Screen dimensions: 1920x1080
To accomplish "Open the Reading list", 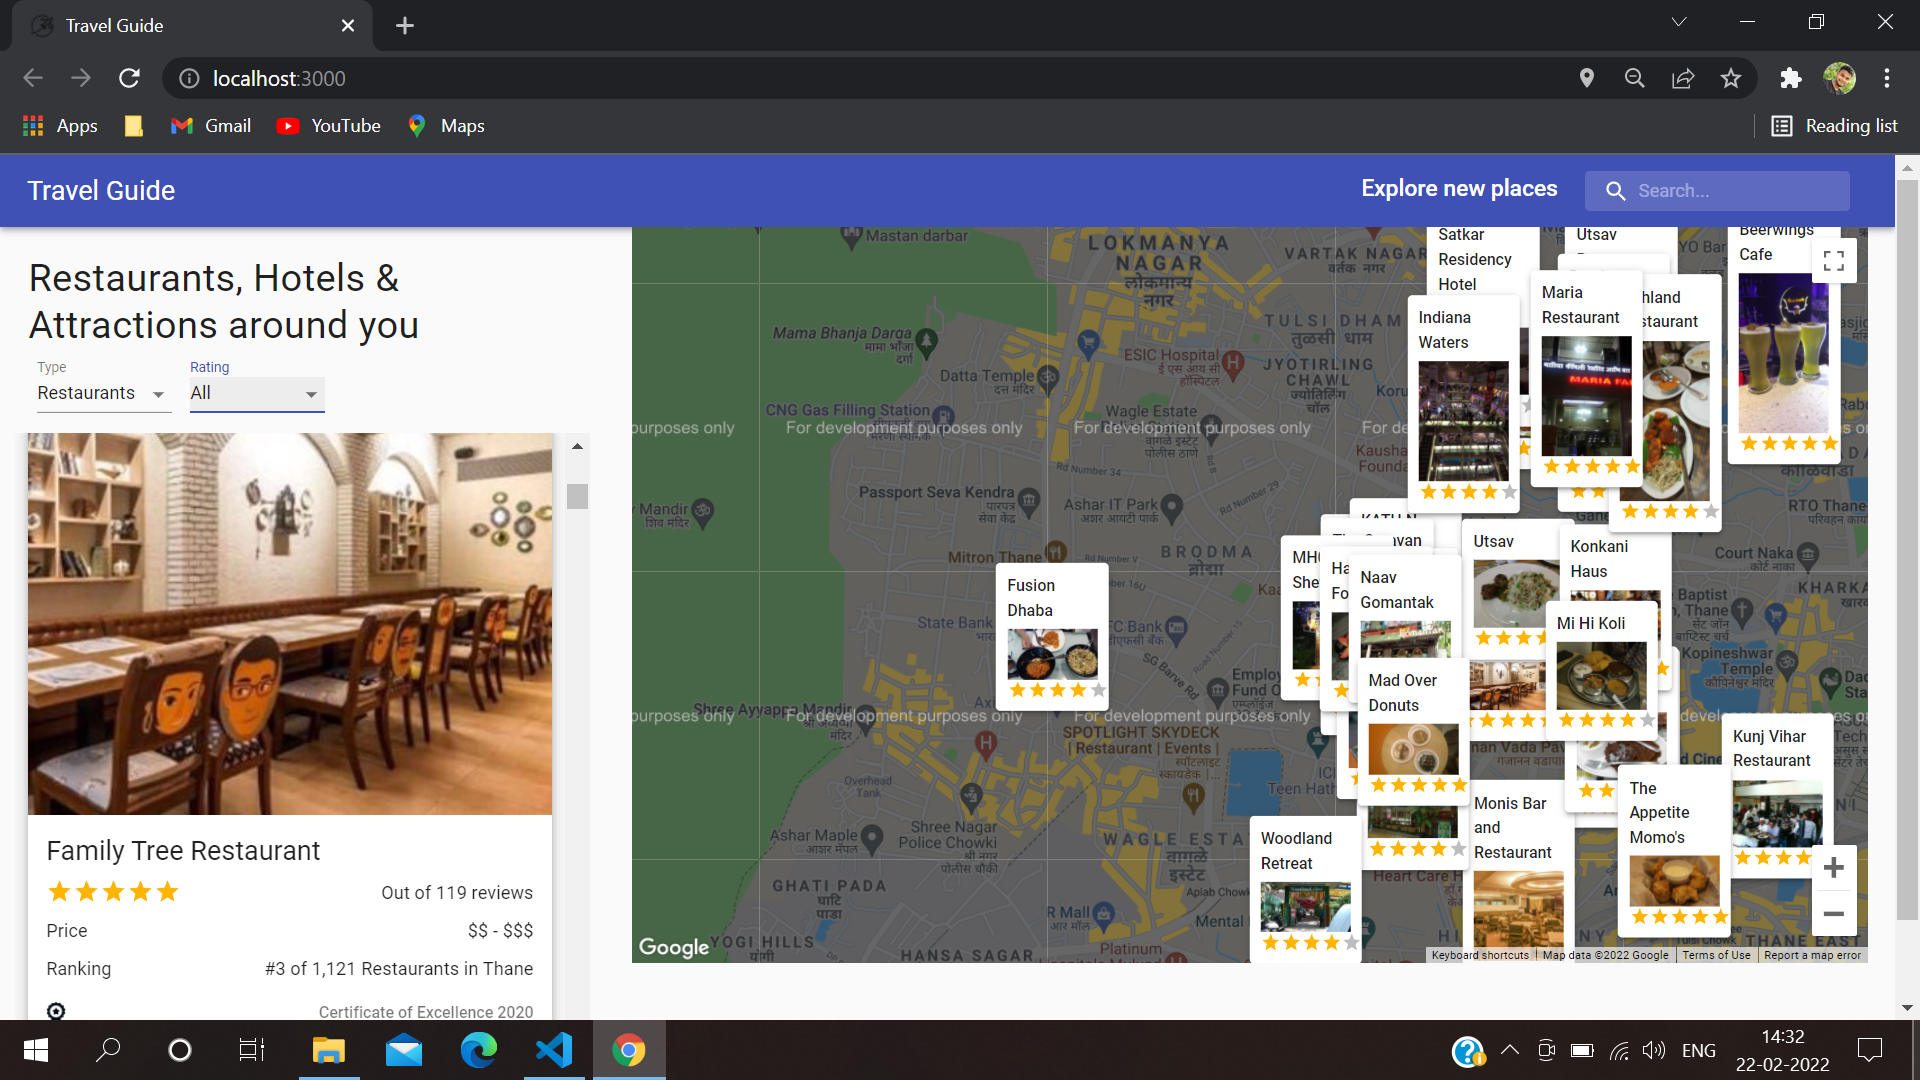I will (x=1834, y=126).
